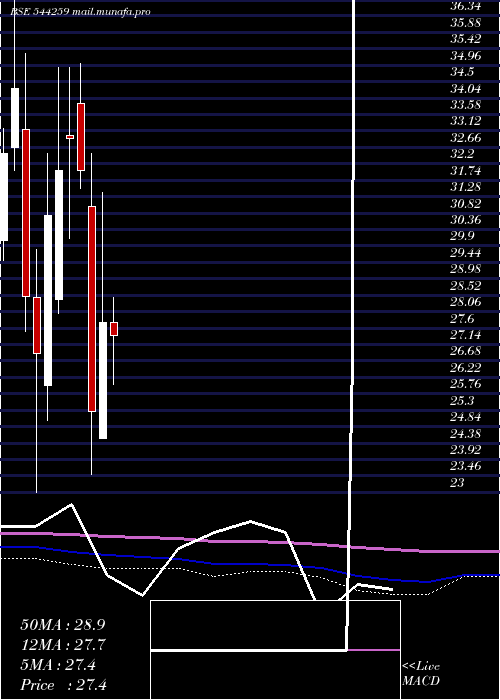This screenshot has height=700, width=500.
Task: Click the 29.9 price axis label
Action: [x=462, y=236]
